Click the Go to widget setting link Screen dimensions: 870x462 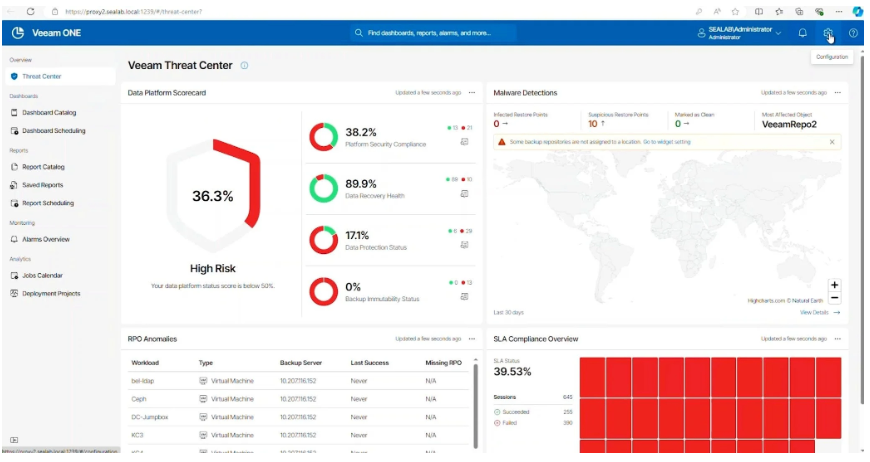pos(666,142)
